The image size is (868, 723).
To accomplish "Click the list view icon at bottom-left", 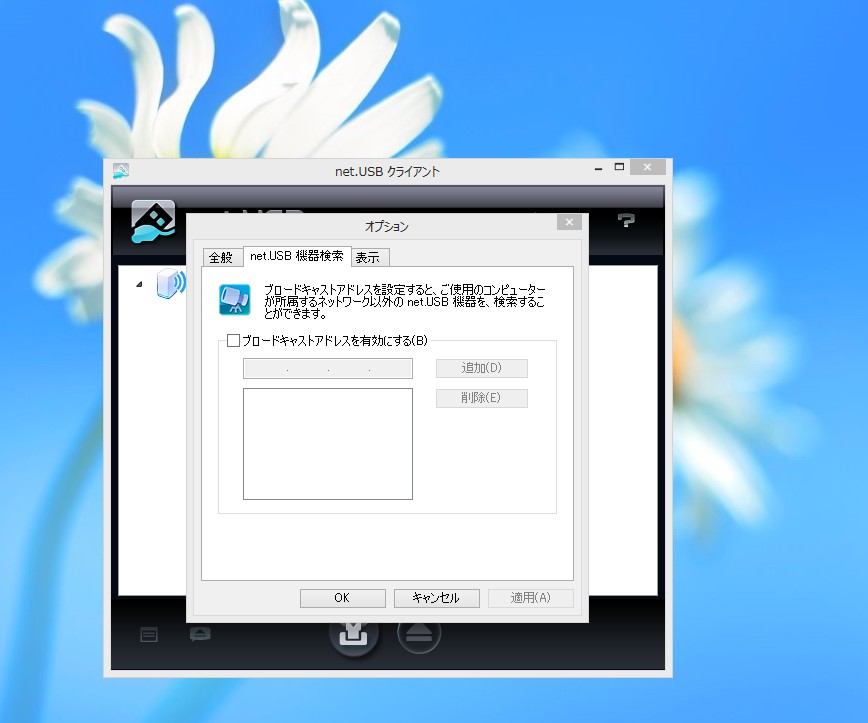I will (149, 635).
